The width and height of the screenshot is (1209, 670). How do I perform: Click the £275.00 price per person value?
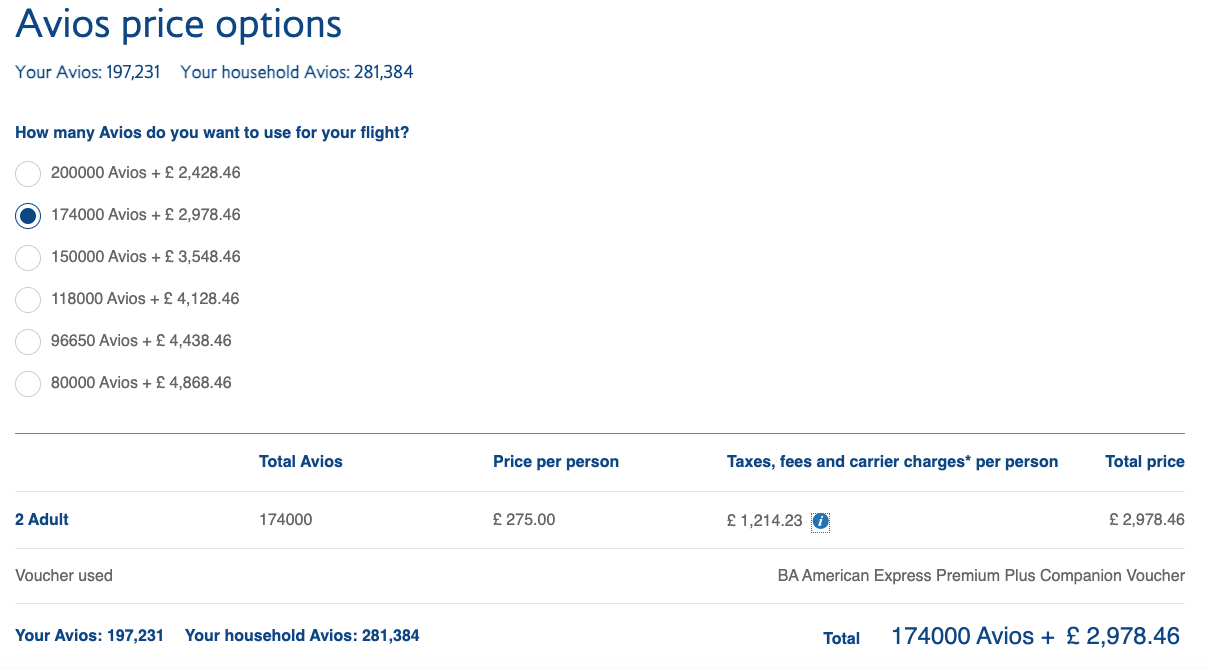[x=524, y=520]
